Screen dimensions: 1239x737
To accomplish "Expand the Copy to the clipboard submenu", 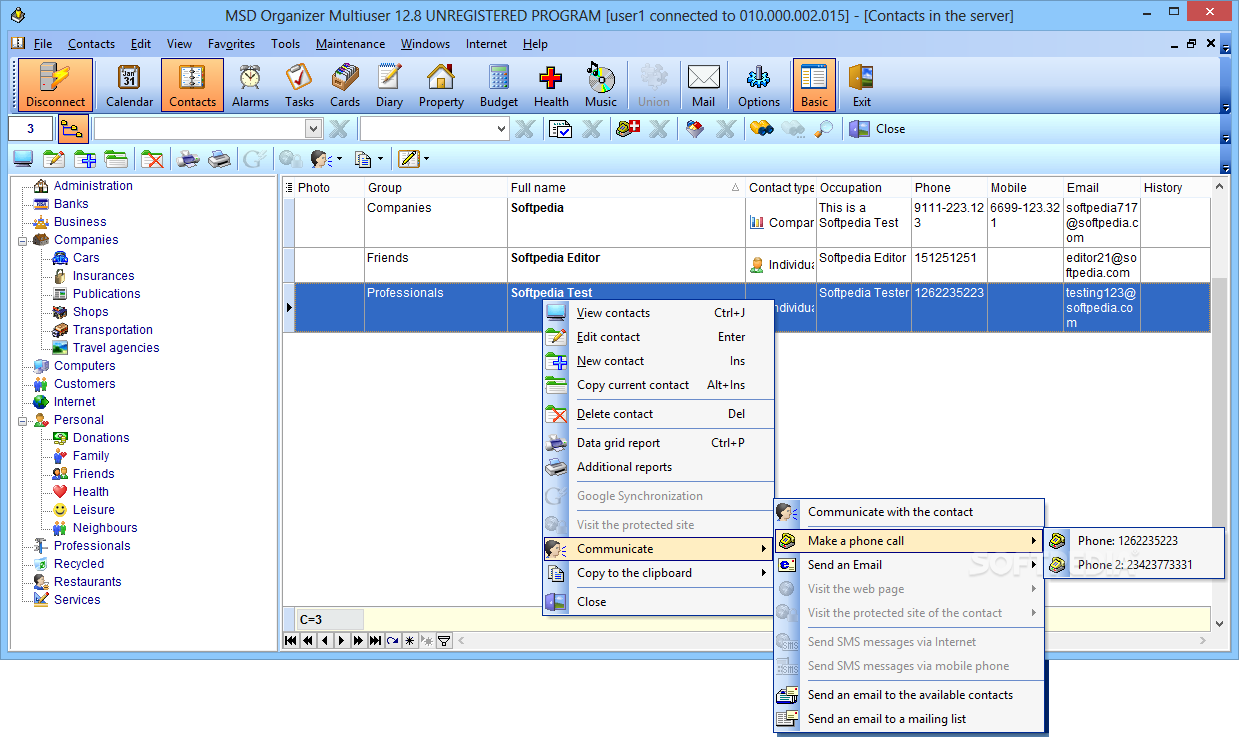I will tap(658, 573).
